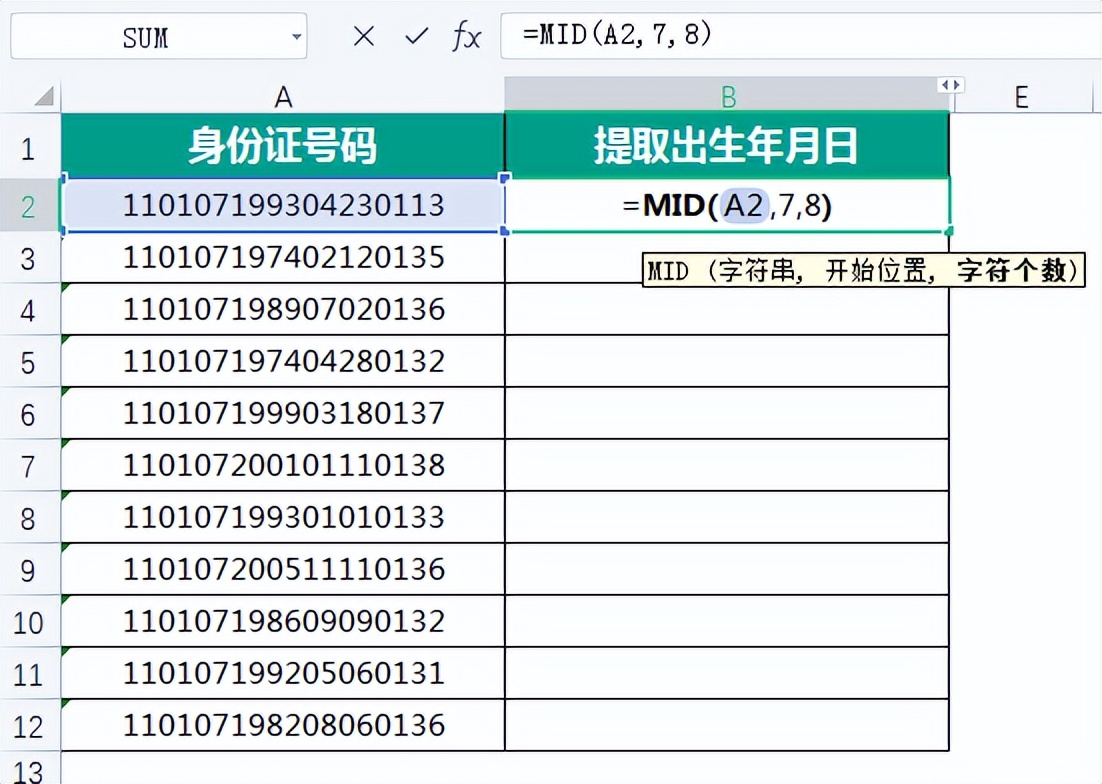Click the column width adjust handle above column B

[x=950, y=86]
